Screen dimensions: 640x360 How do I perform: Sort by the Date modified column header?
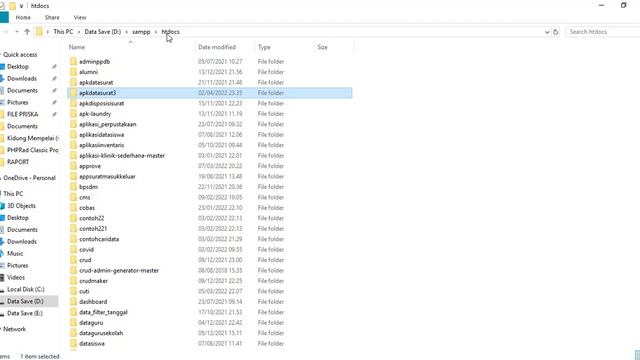(x=217, y=47)
